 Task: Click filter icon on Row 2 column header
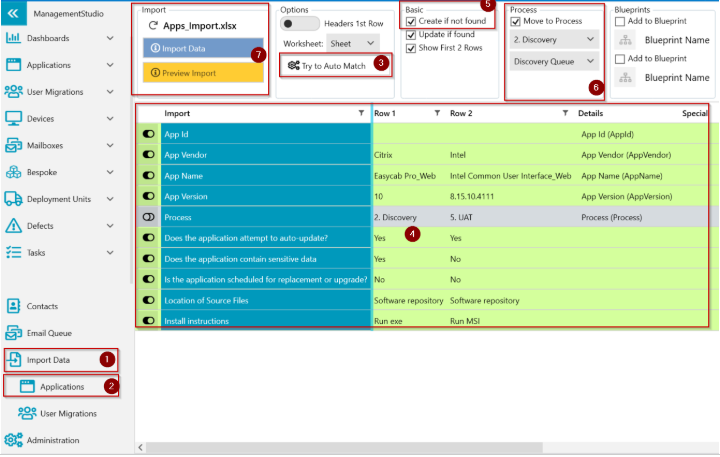(565, 113)
